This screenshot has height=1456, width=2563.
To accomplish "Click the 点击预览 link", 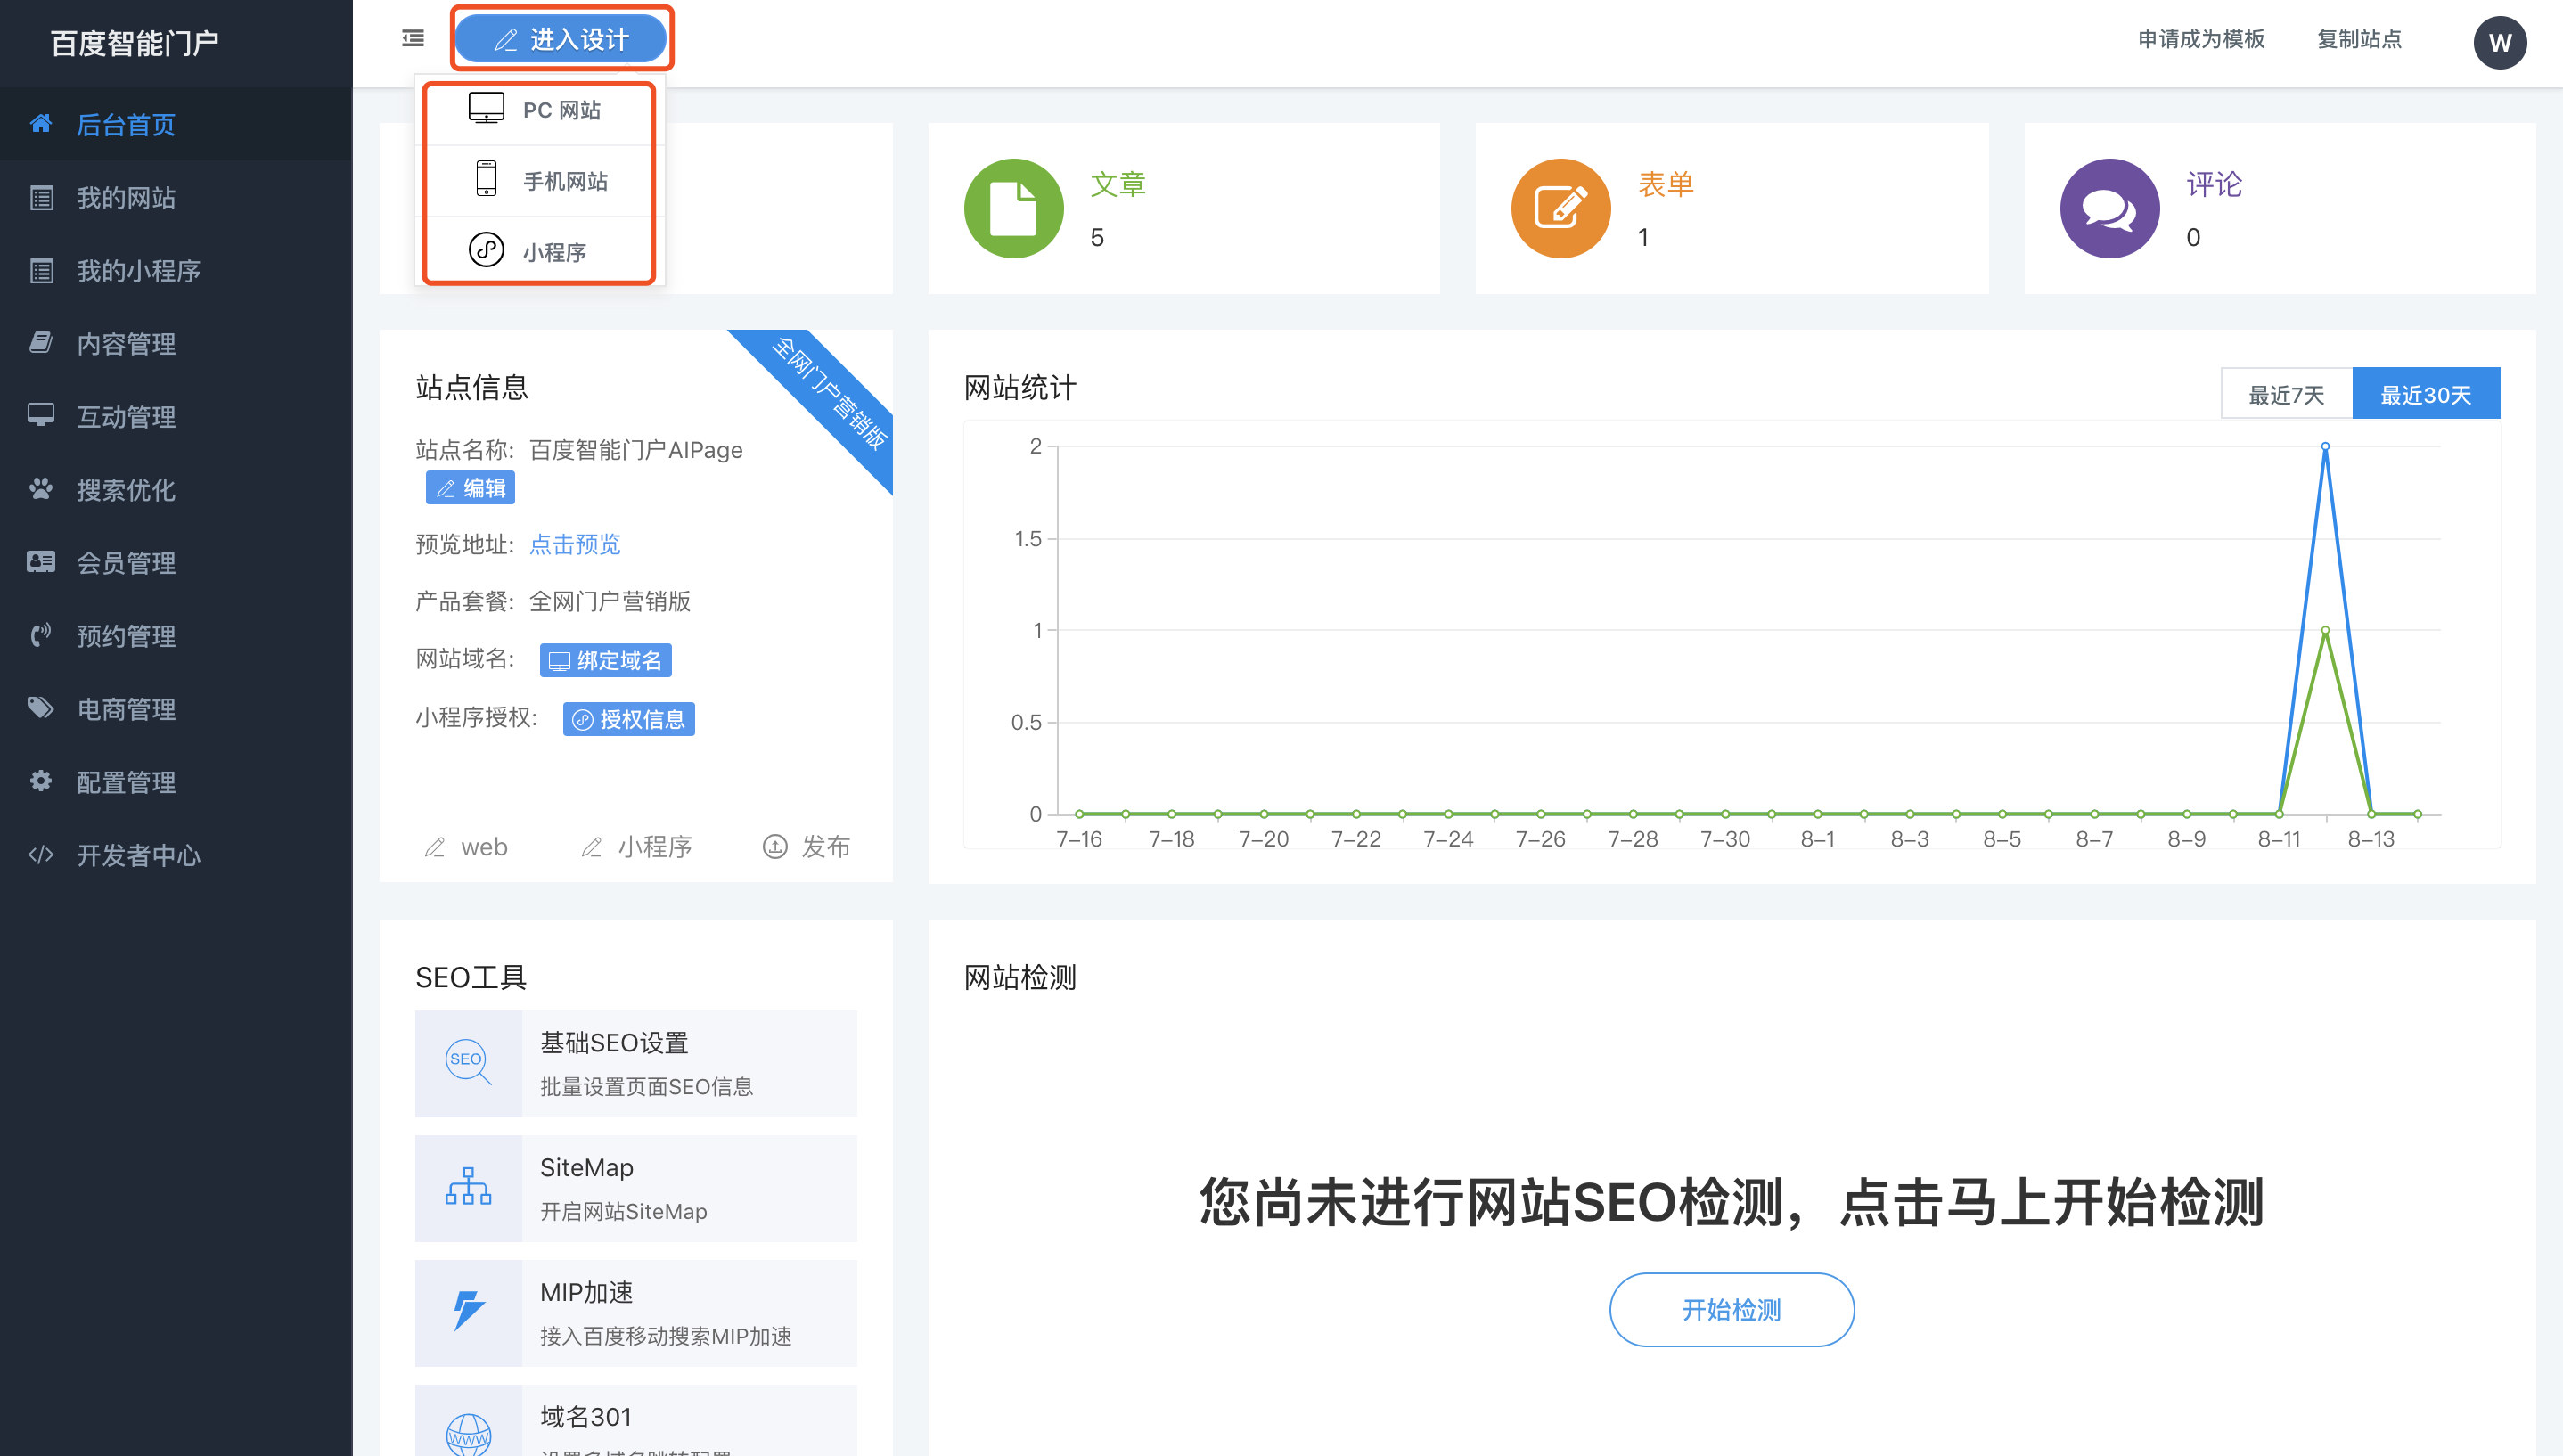I will [x=575, y=544].
